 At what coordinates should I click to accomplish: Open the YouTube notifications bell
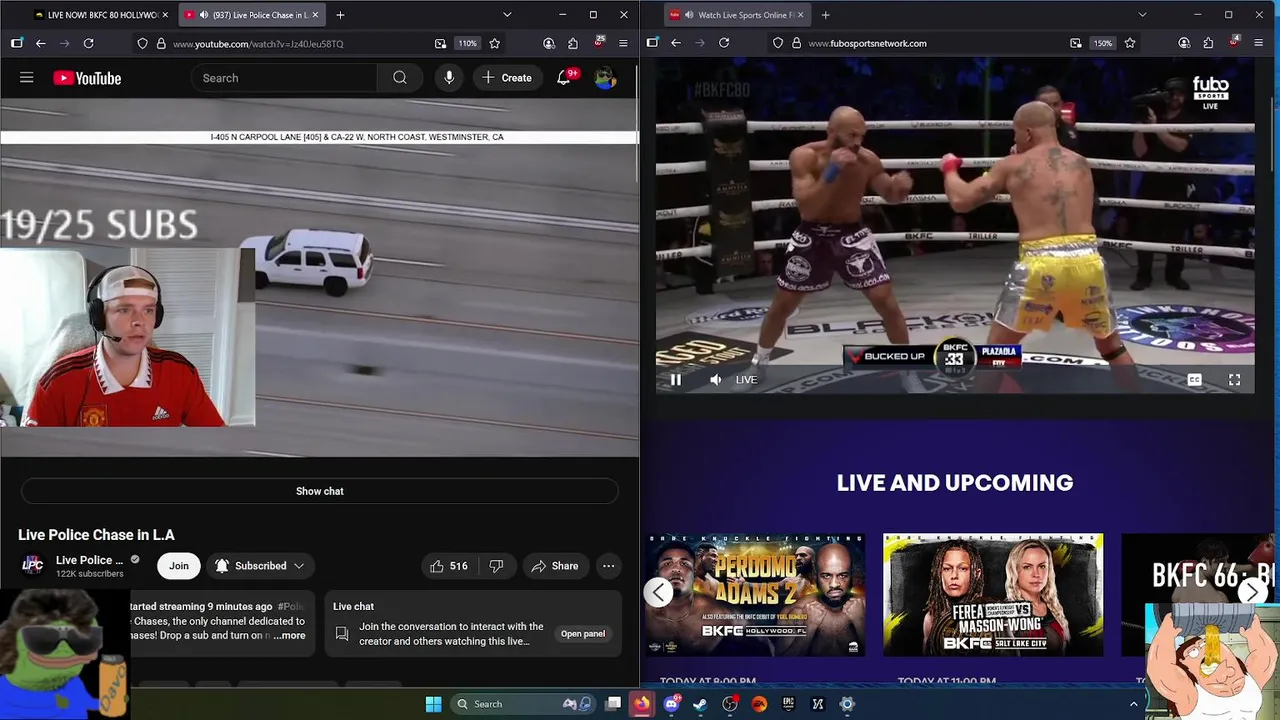[564, 78]
